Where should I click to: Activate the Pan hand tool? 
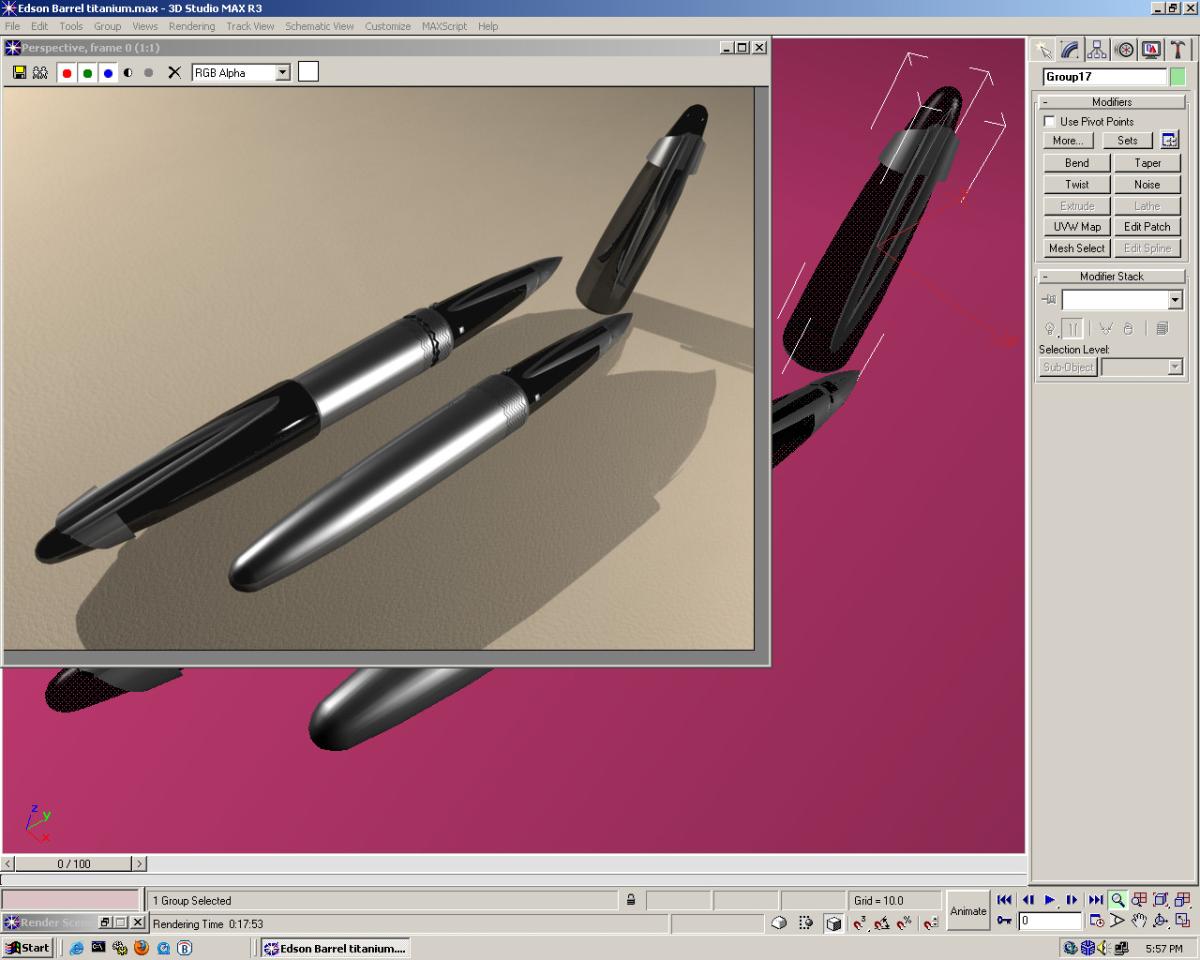[x=1139, y=920]
